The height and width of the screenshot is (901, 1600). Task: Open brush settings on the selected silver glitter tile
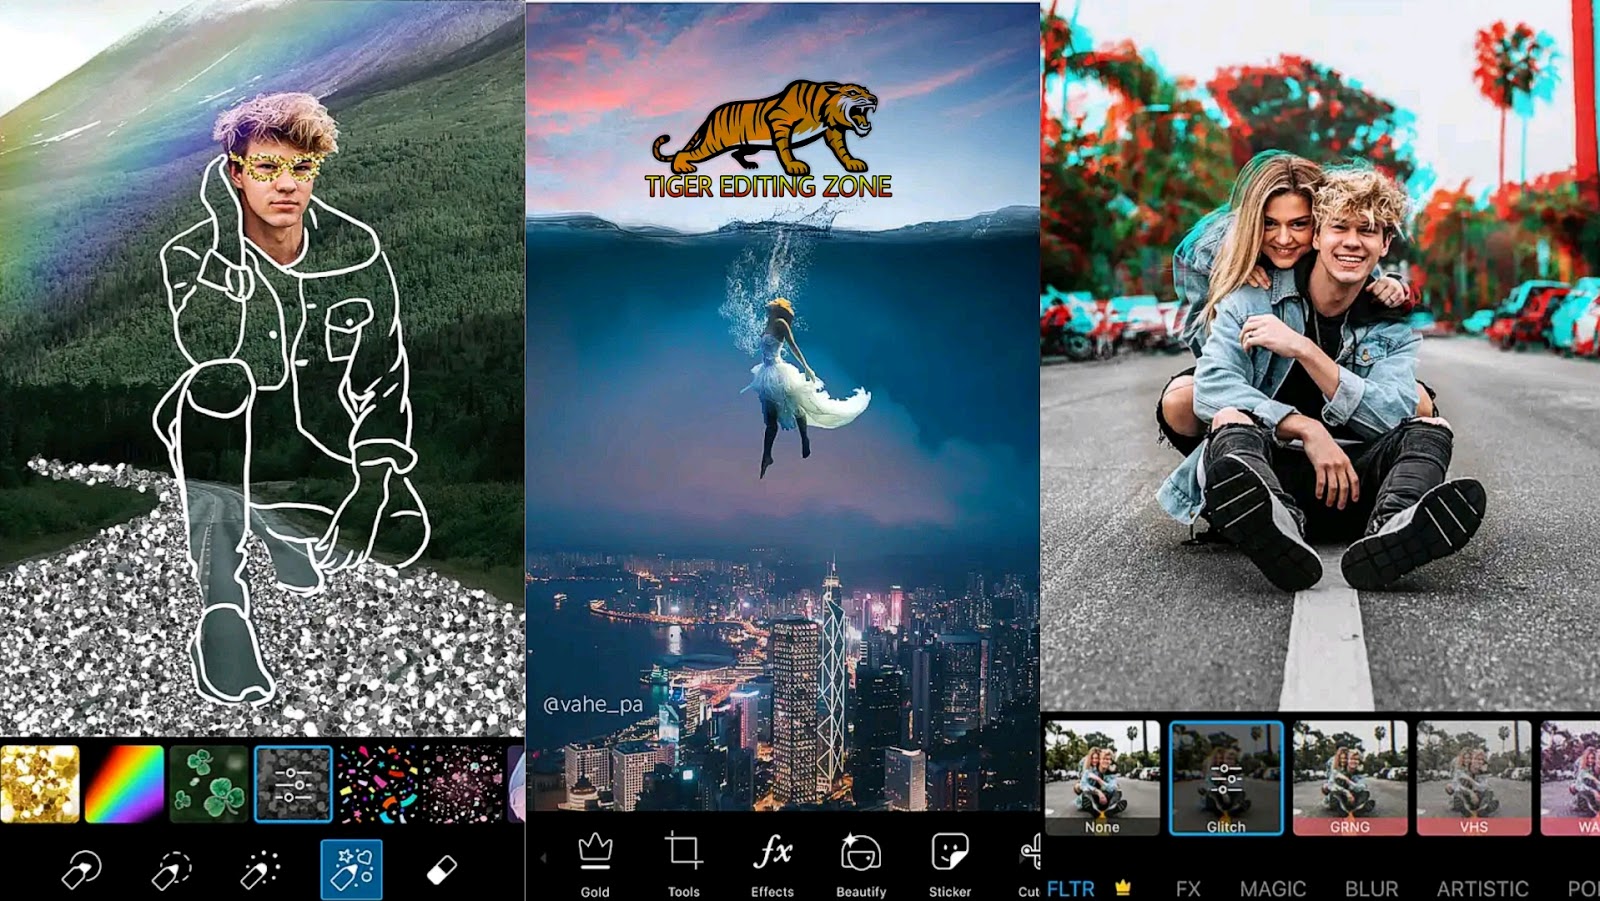pos(293,784)
